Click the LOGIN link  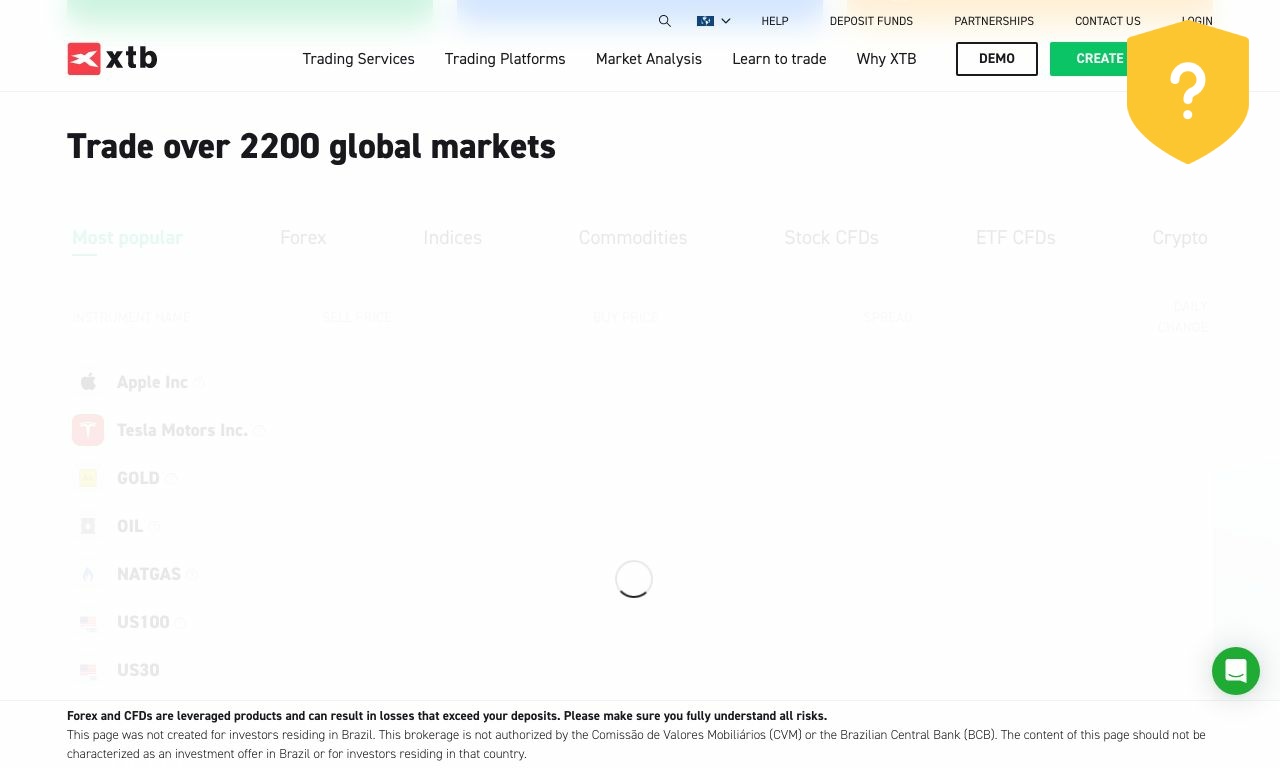(x=1197, y=21)
